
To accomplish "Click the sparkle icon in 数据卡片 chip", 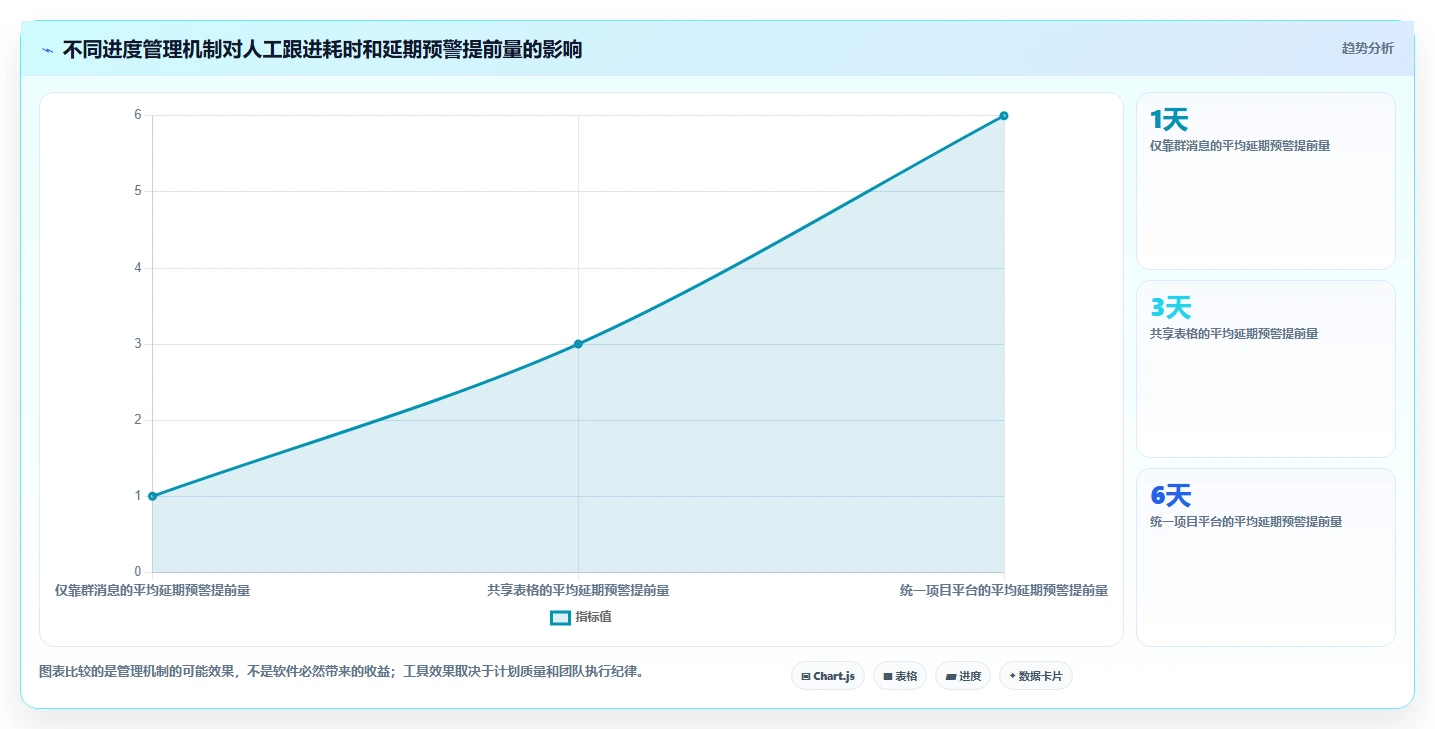I will (1012, 677).
